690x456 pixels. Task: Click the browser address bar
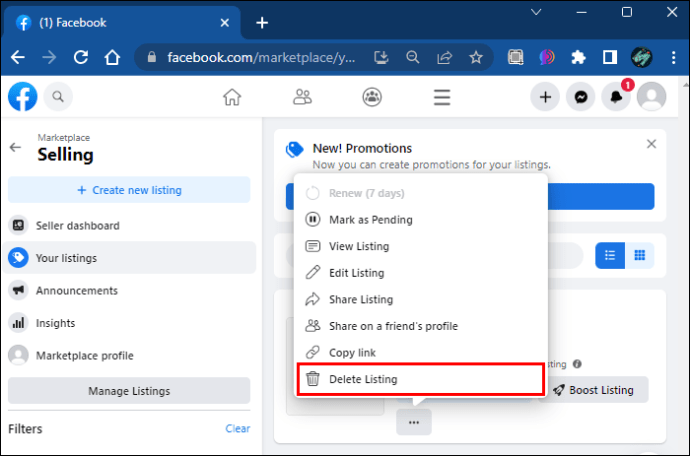260,57
